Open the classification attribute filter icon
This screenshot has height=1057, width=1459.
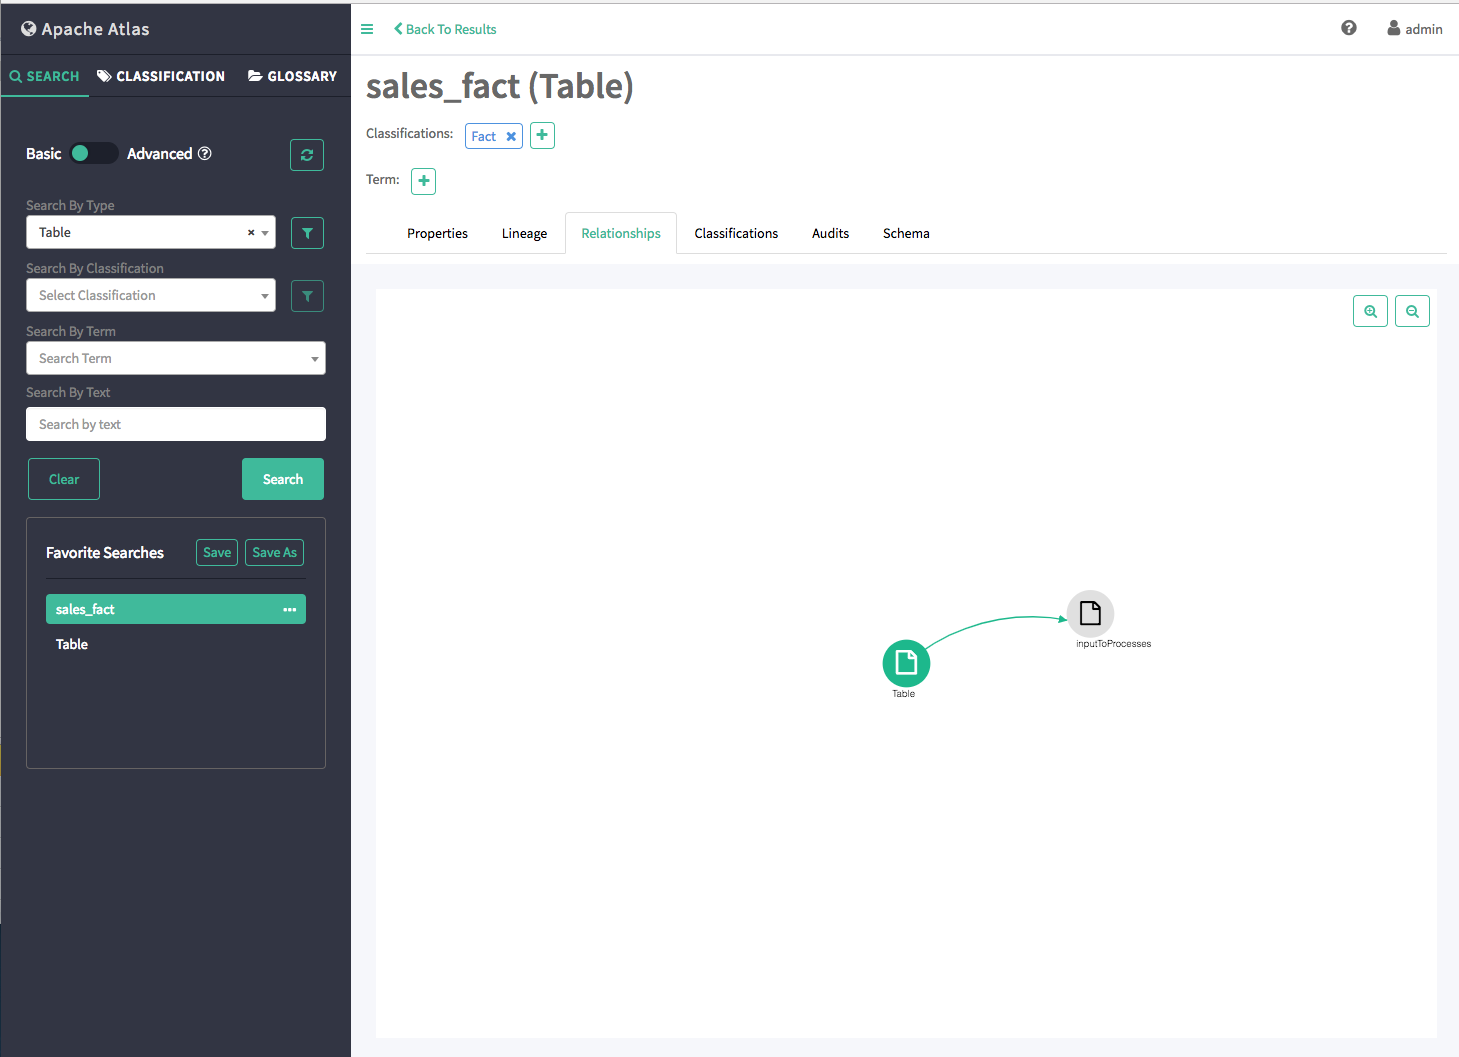pyautogui.click(x=307, y=296)
